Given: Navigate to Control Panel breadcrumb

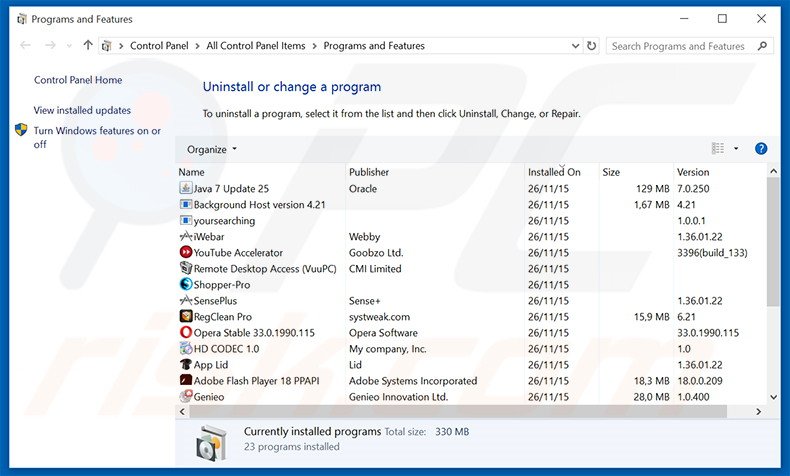Looking at the screenshot, I should coord(159,46).
